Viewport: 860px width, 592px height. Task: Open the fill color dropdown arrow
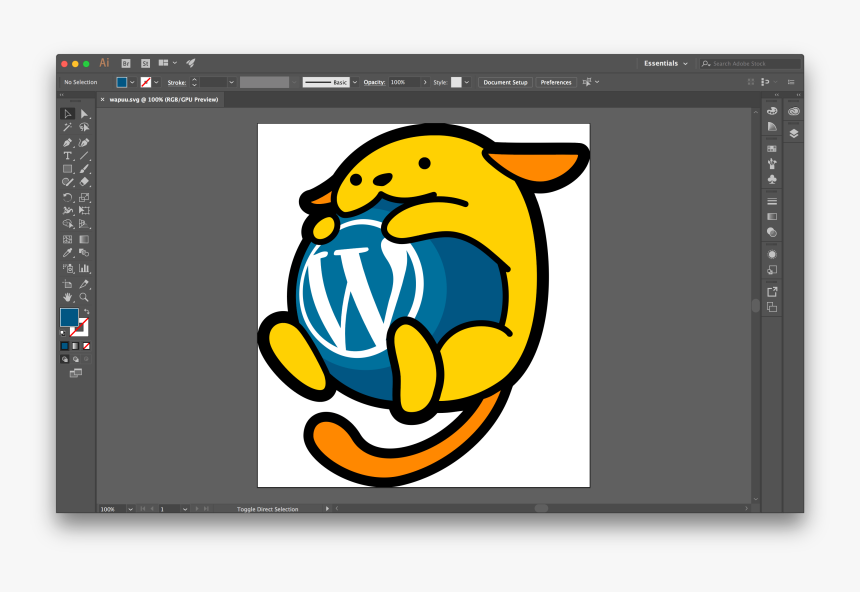[132, 82]
